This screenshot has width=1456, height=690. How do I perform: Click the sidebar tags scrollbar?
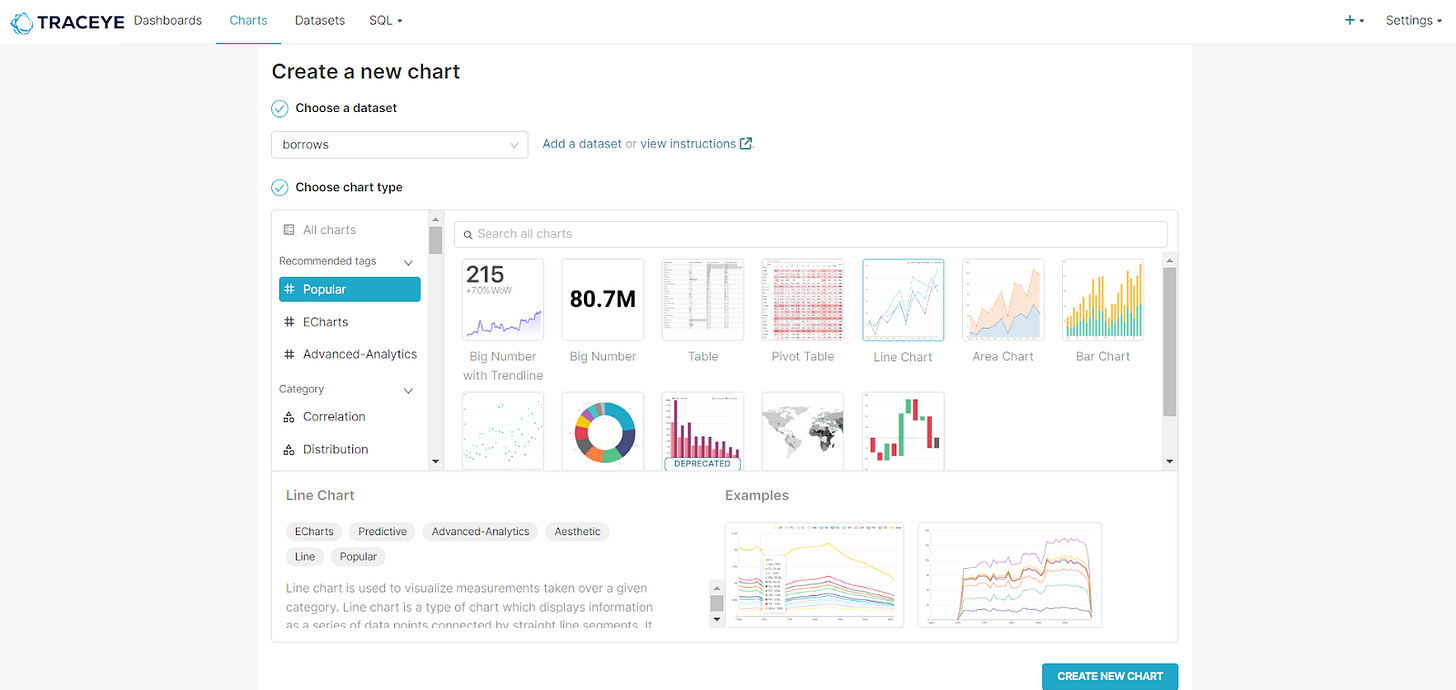coord(435,240)
